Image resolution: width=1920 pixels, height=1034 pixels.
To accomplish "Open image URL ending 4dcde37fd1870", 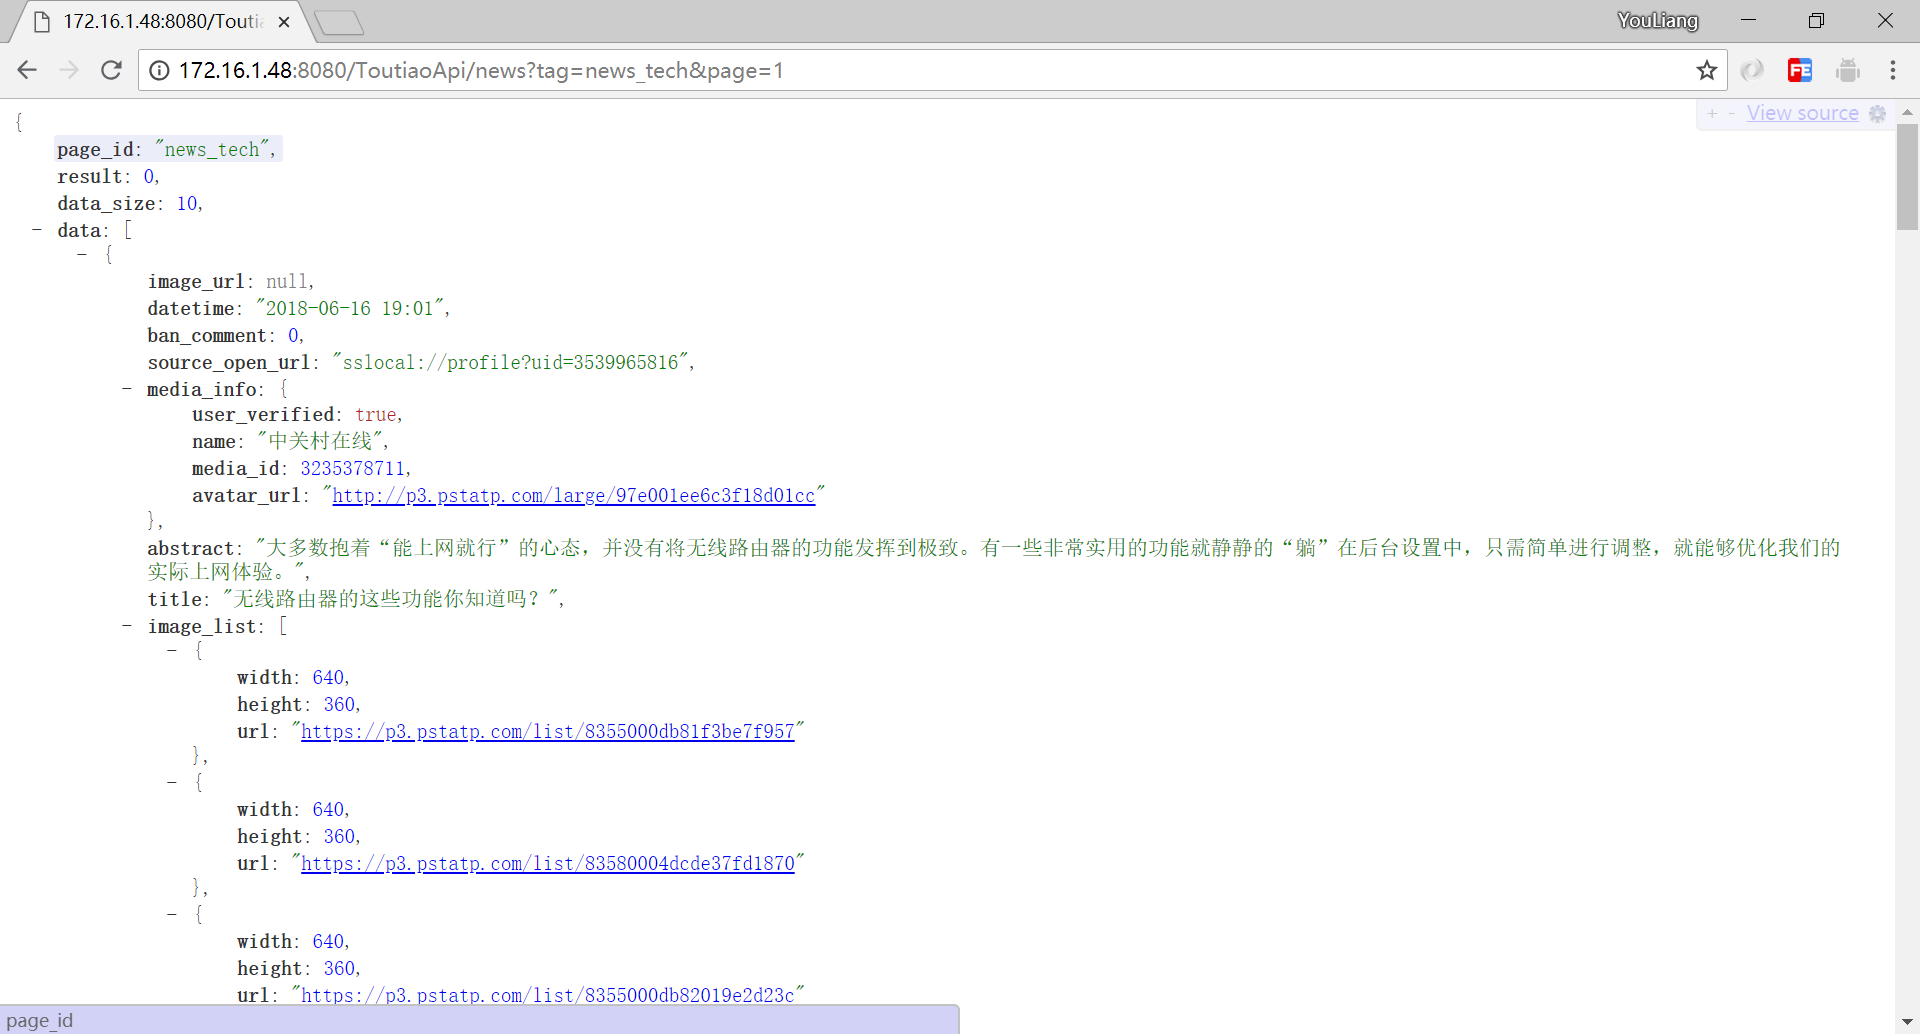I will click(547, 864).
